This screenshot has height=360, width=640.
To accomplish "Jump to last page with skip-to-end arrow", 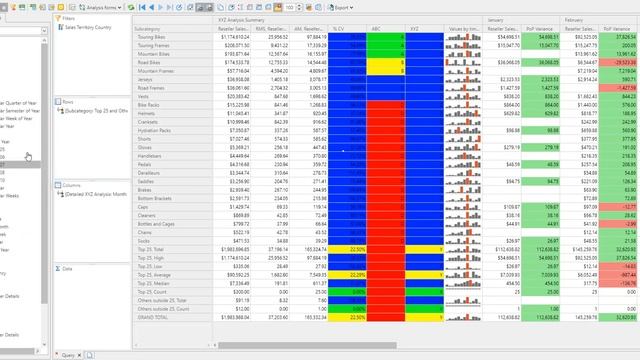I will point(169,7).
